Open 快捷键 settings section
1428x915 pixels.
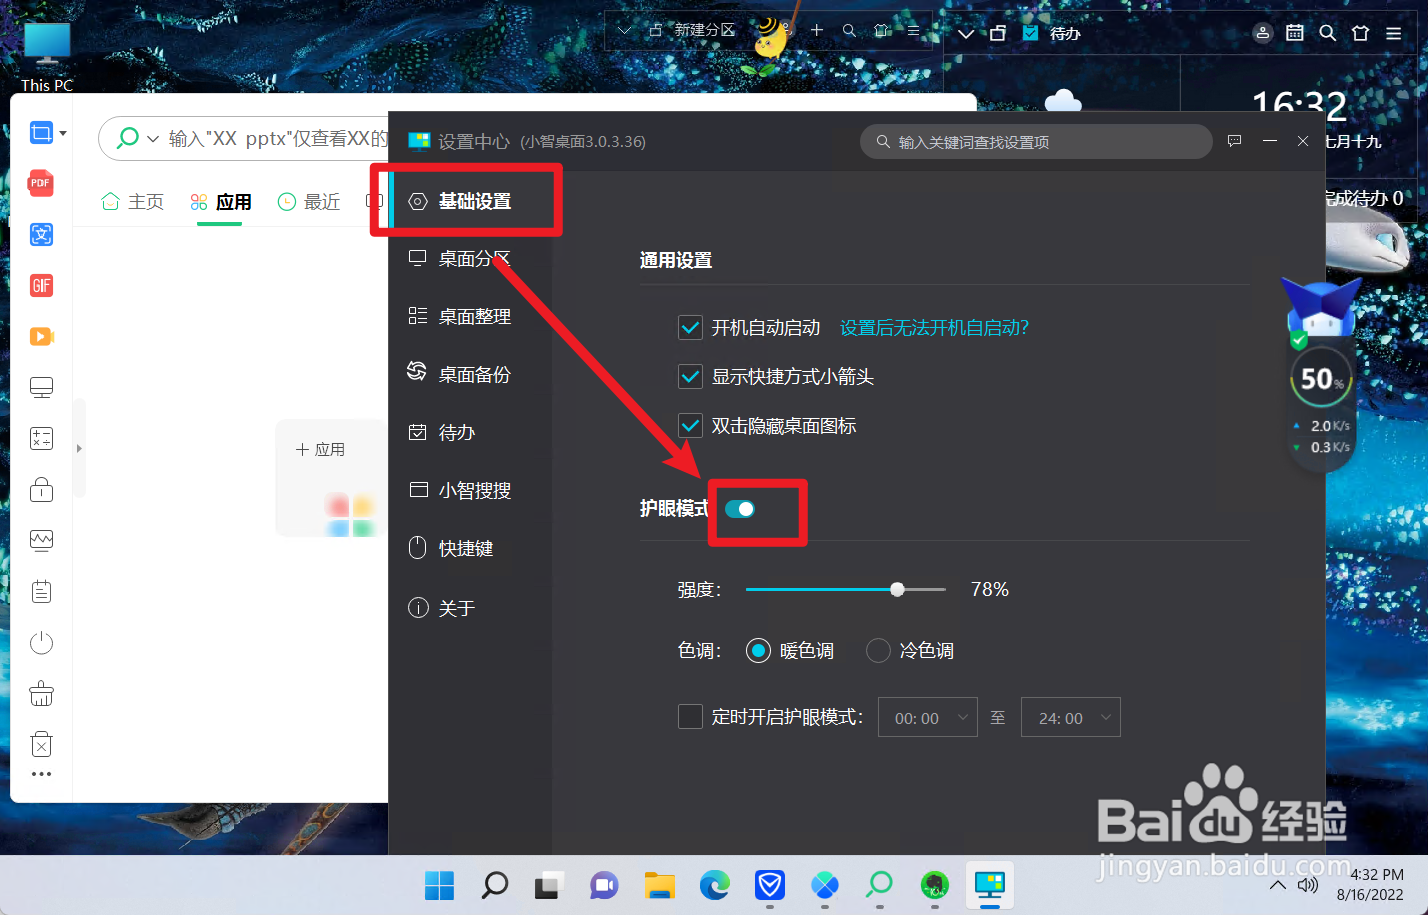tap(469, 549)
